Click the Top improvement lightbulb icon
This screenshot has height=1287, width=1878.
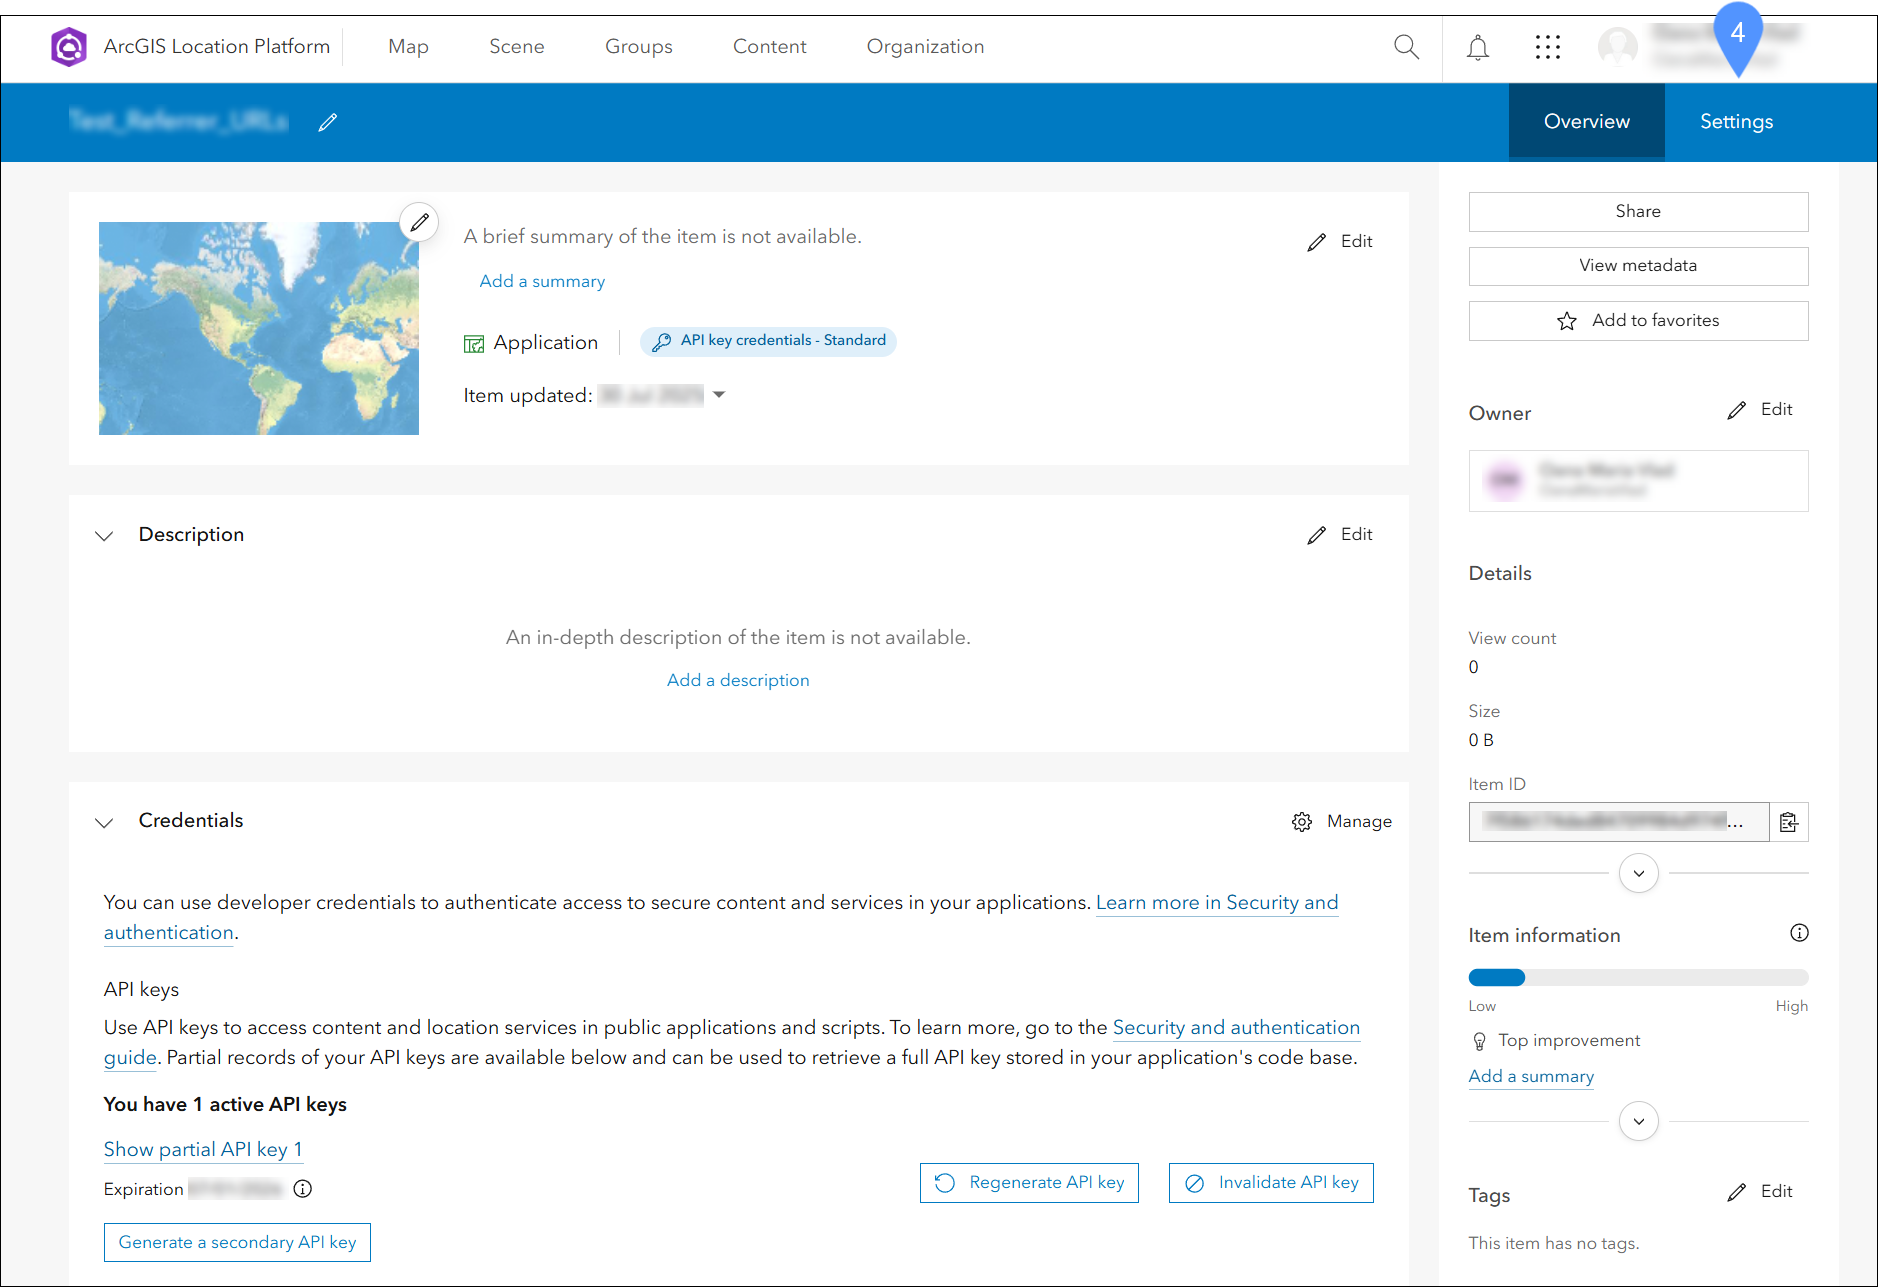pos(1480,1041)
